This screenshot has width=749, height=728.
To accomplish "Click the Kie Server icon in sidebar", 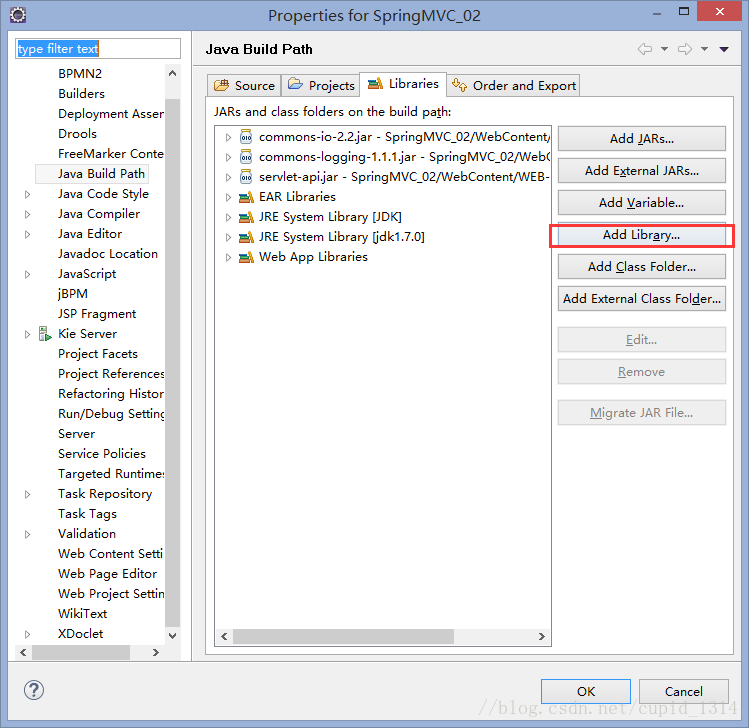I will pos(45,334).
